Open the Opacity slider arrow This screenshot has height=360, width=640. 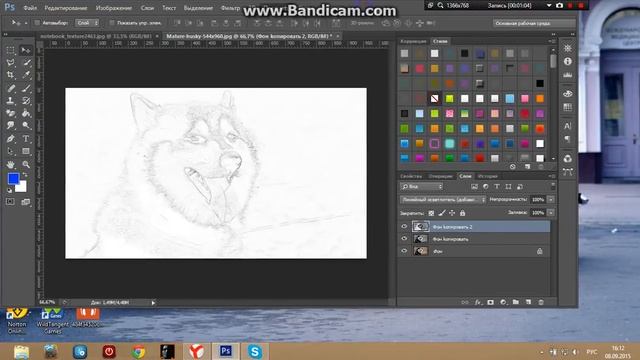pyautogui.click(x=551, y=200)
